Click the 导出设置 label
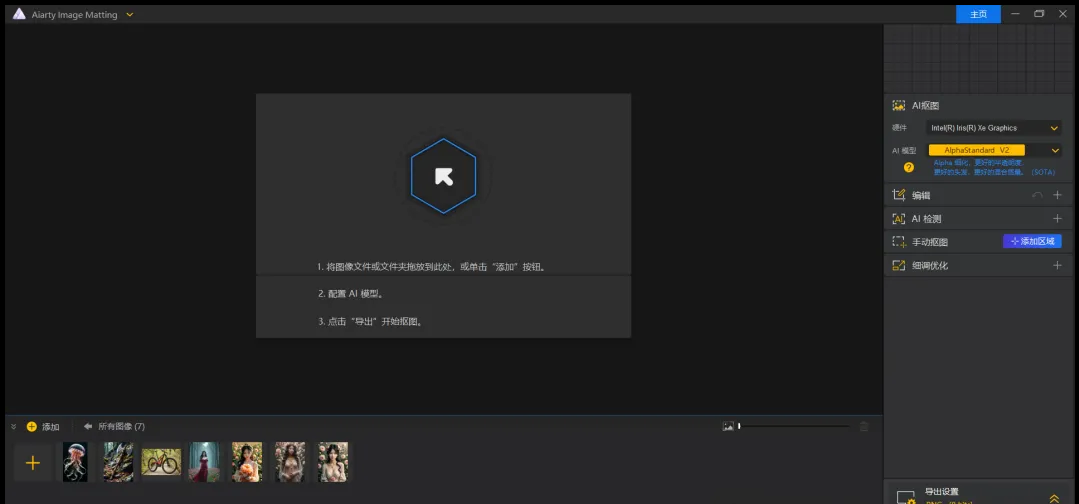Viewport: 1079px width, 504px height. 941,492
